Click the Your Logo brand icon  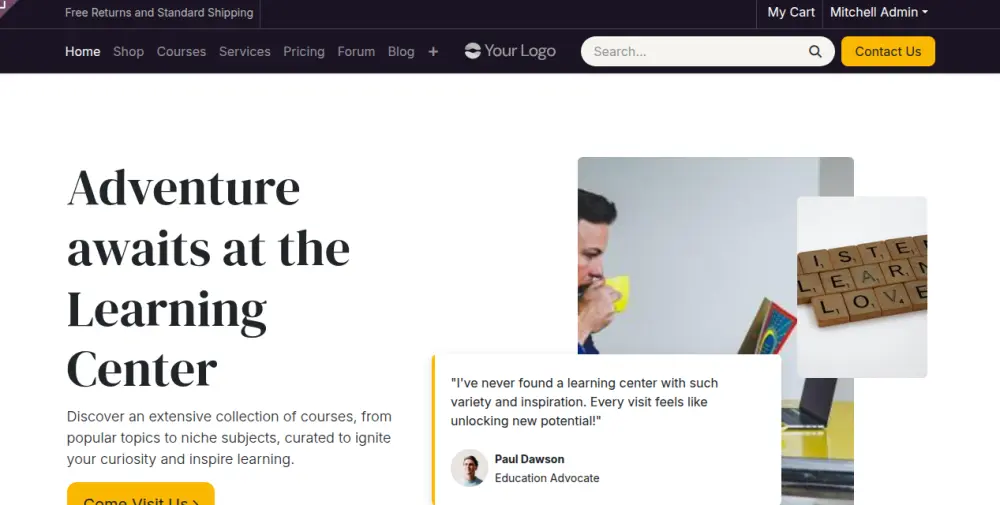tap(510, 51)
